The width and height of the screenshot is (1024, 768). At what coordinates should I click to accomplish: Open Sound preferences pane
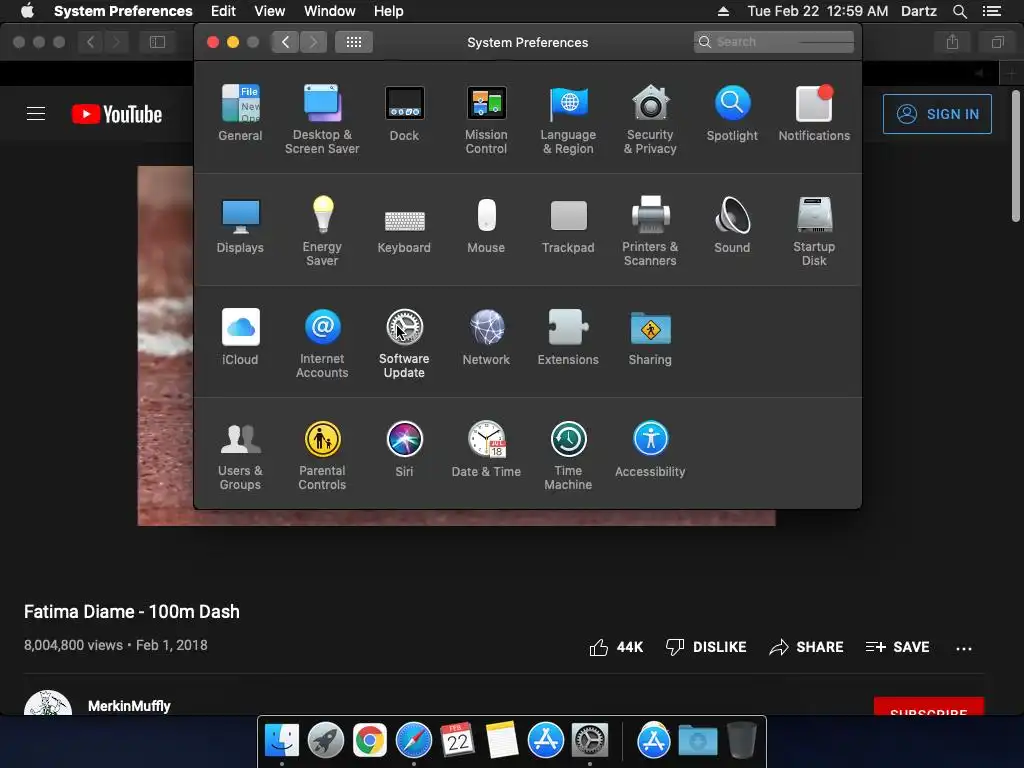(x=732, y=225)
